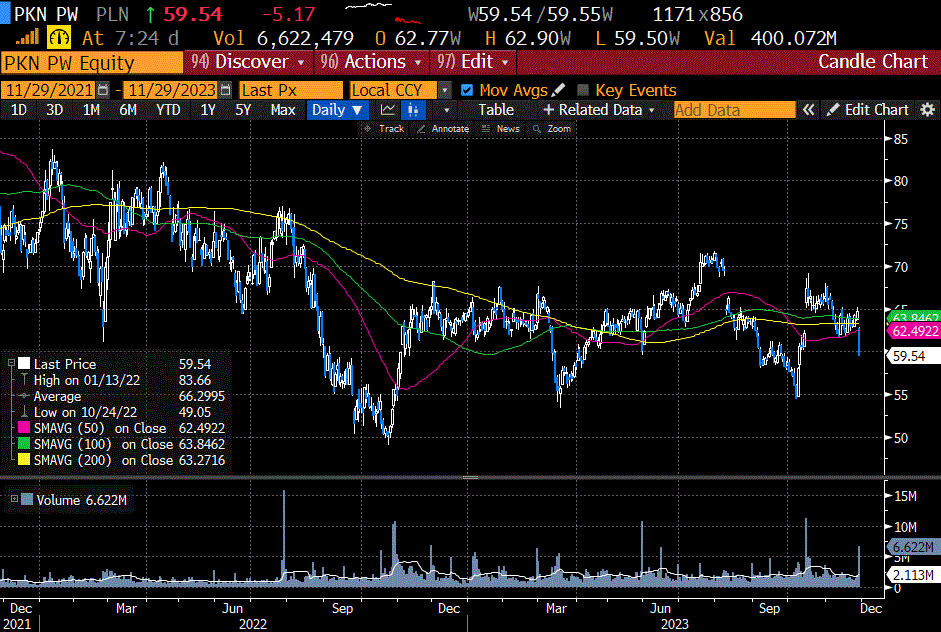Screen dimensions: 941x632
Task: Click the blue square icon beside PKN PW
Action: [x=5, y=13]
